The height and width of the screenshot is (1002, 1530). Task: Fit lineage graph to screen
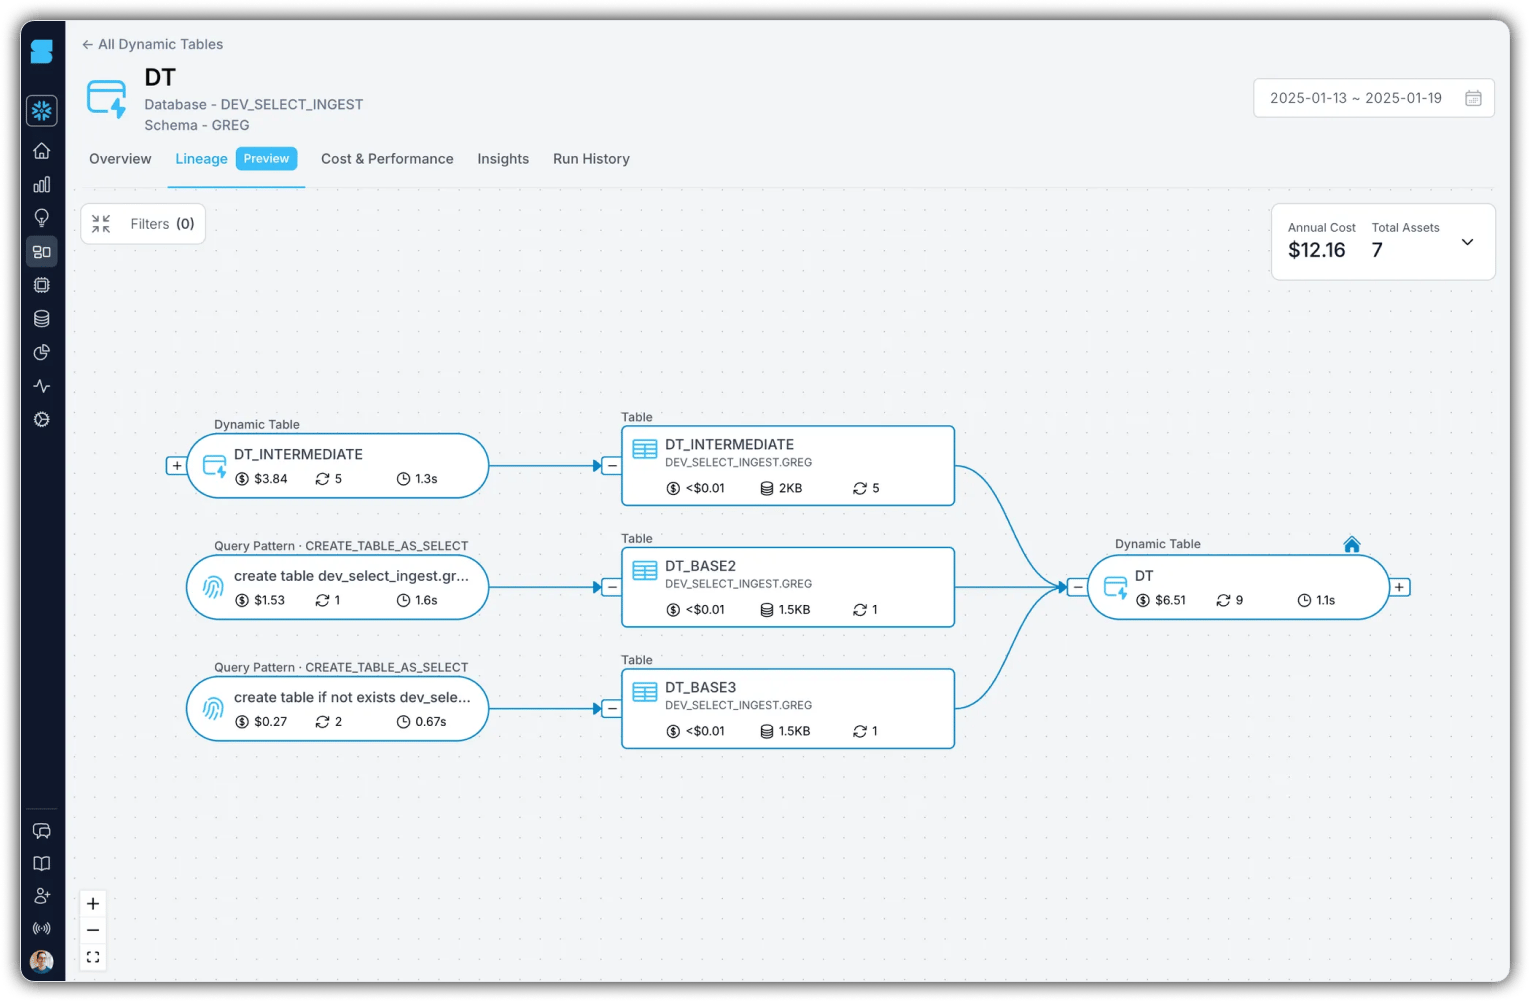[93, 957]
